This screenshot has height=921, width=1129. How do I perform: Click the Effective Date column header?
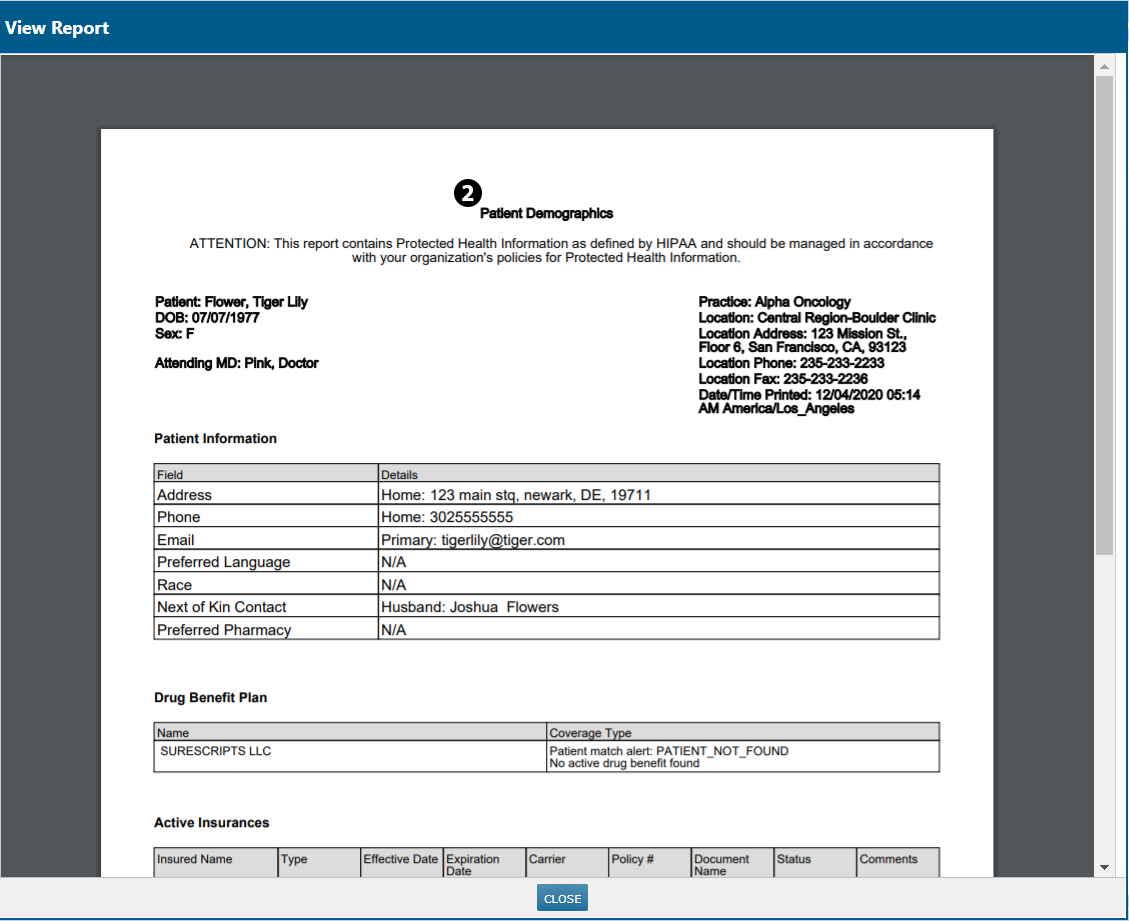tap(400, 859)
